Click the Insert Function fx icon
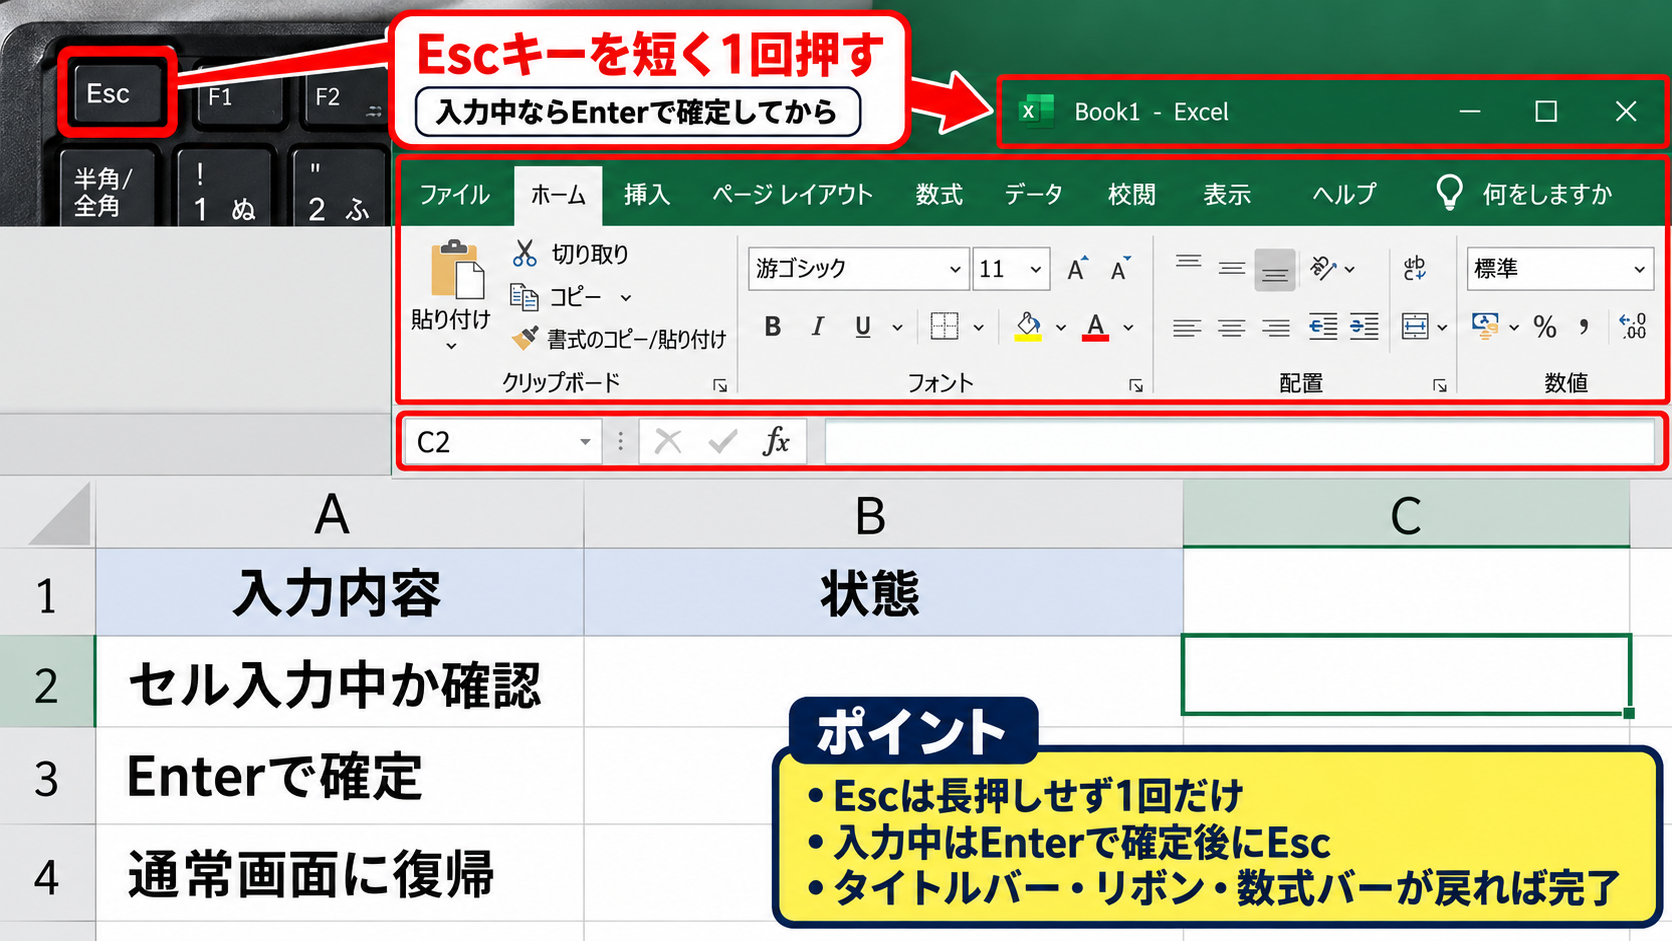The height and width of the screenshot is (941, 1672). 776,441
